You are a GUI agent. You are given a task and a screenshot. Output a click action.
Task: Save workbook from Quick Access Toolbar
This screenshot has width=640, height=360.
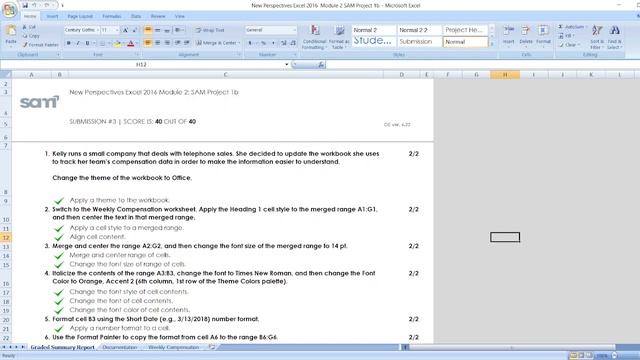25,5
